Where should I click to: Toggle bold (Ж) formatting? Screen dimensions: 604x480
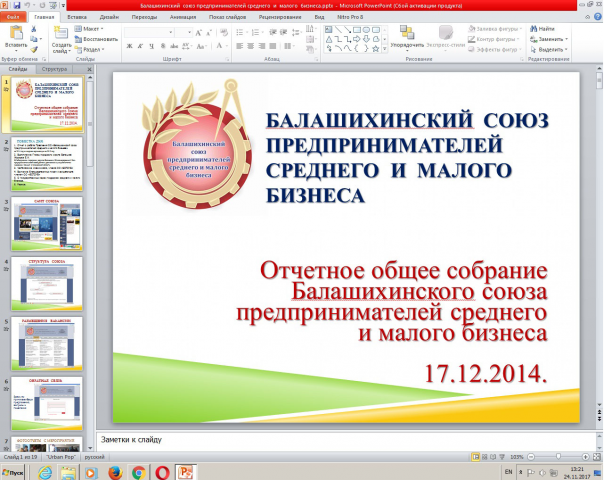click(129, 46)
